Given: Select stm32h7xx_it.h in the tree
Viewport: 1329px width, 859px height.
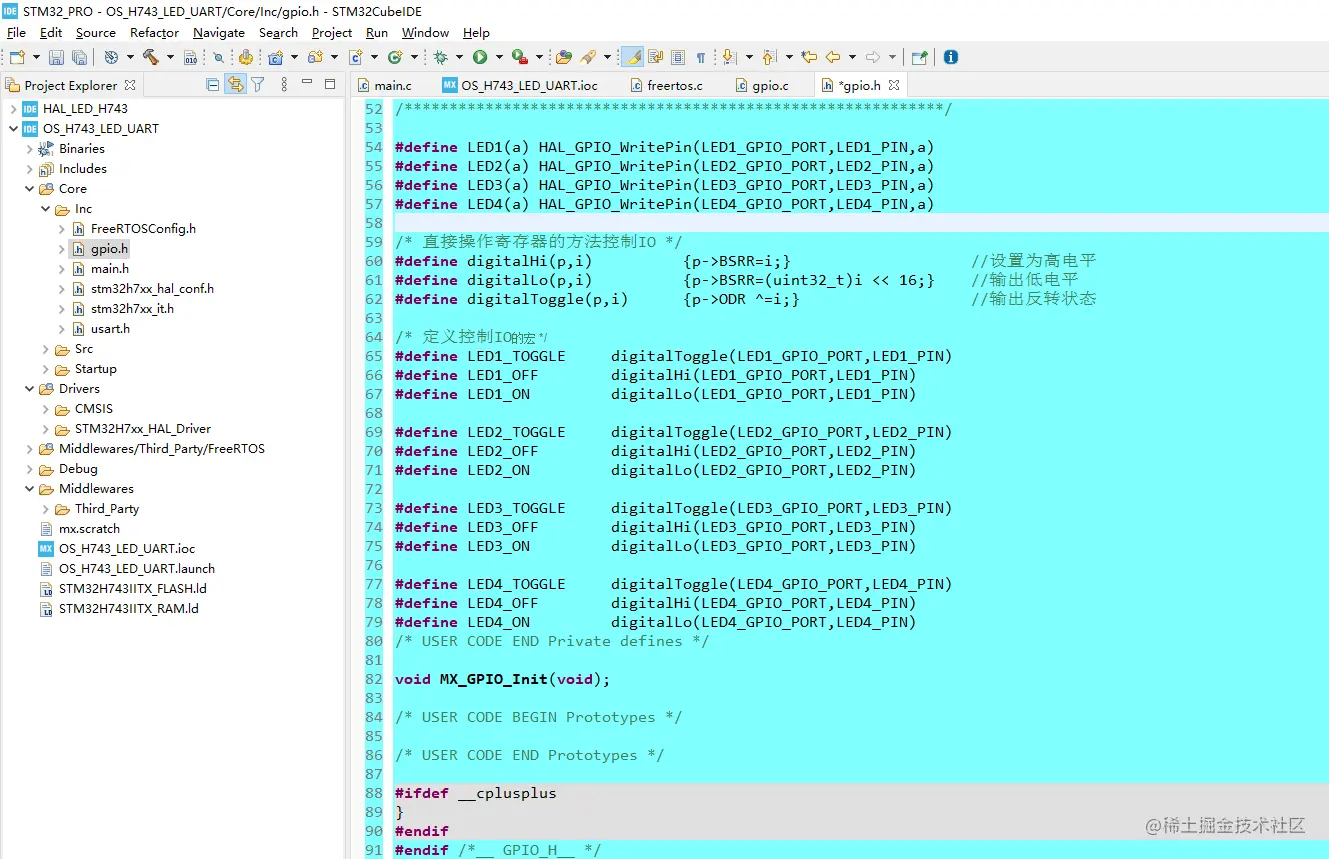Looking at the screenshot, I should pos(132,309).
